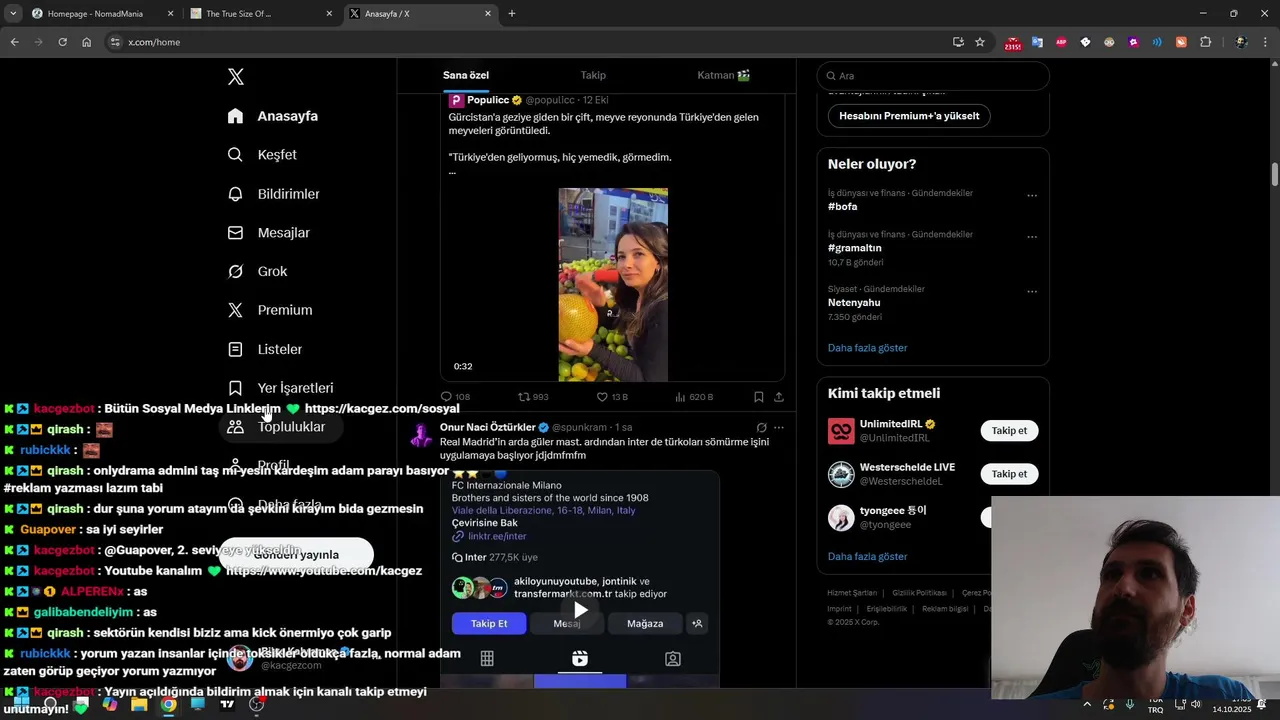The width and height of the screenshot is (1280, 720).
Task: Open the Google Translate extension icon
Action: pyautogui.click(x=1037, y=42)
